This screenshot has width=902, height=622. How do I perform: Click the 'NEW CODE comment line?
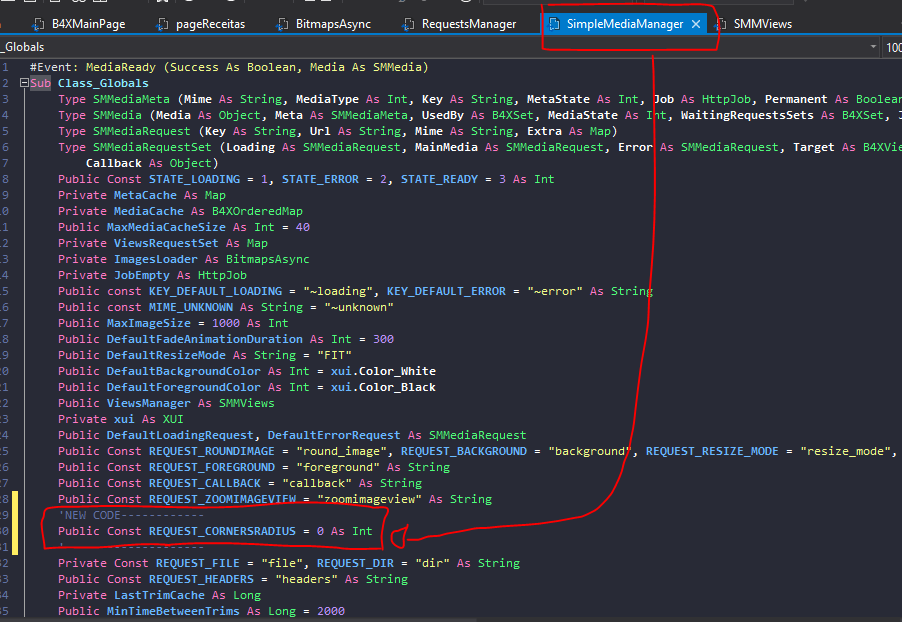[131, 516]
